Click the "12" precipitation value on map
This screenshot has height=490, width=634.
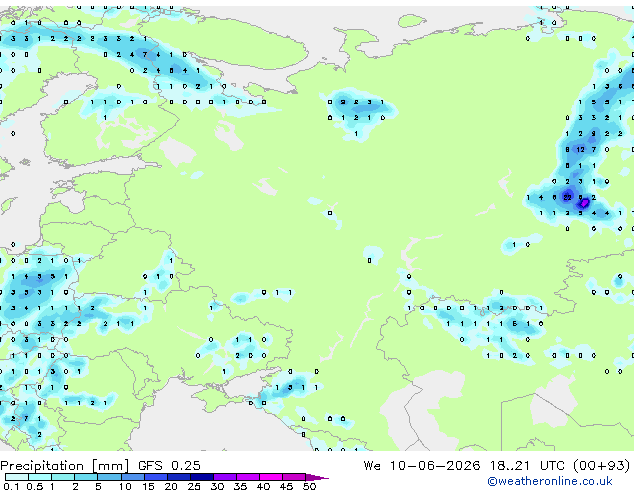580,150
